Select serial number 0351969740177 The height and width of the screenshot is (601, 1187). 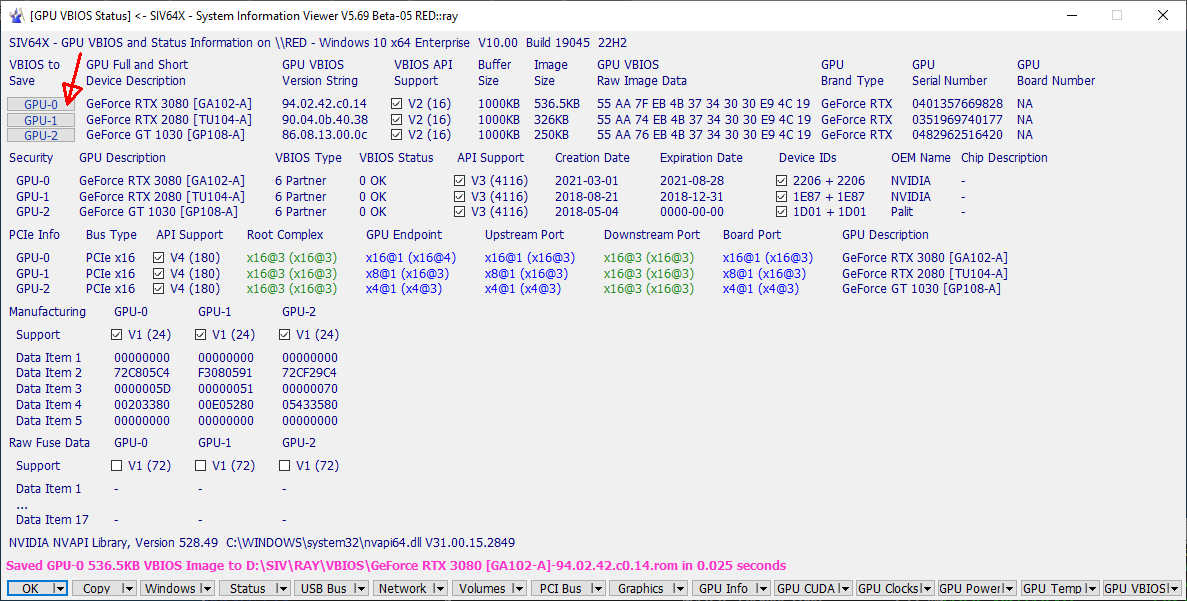(958, 120)
